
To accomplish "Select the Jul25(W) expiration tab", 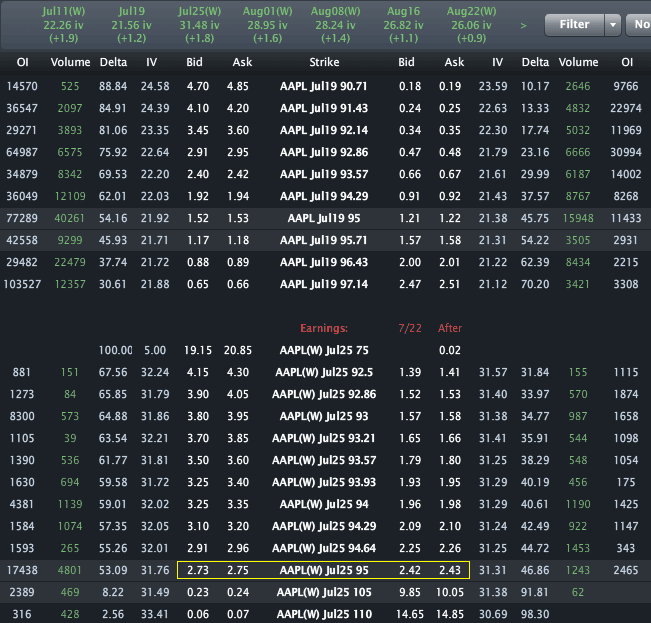I will pos(199,25).
